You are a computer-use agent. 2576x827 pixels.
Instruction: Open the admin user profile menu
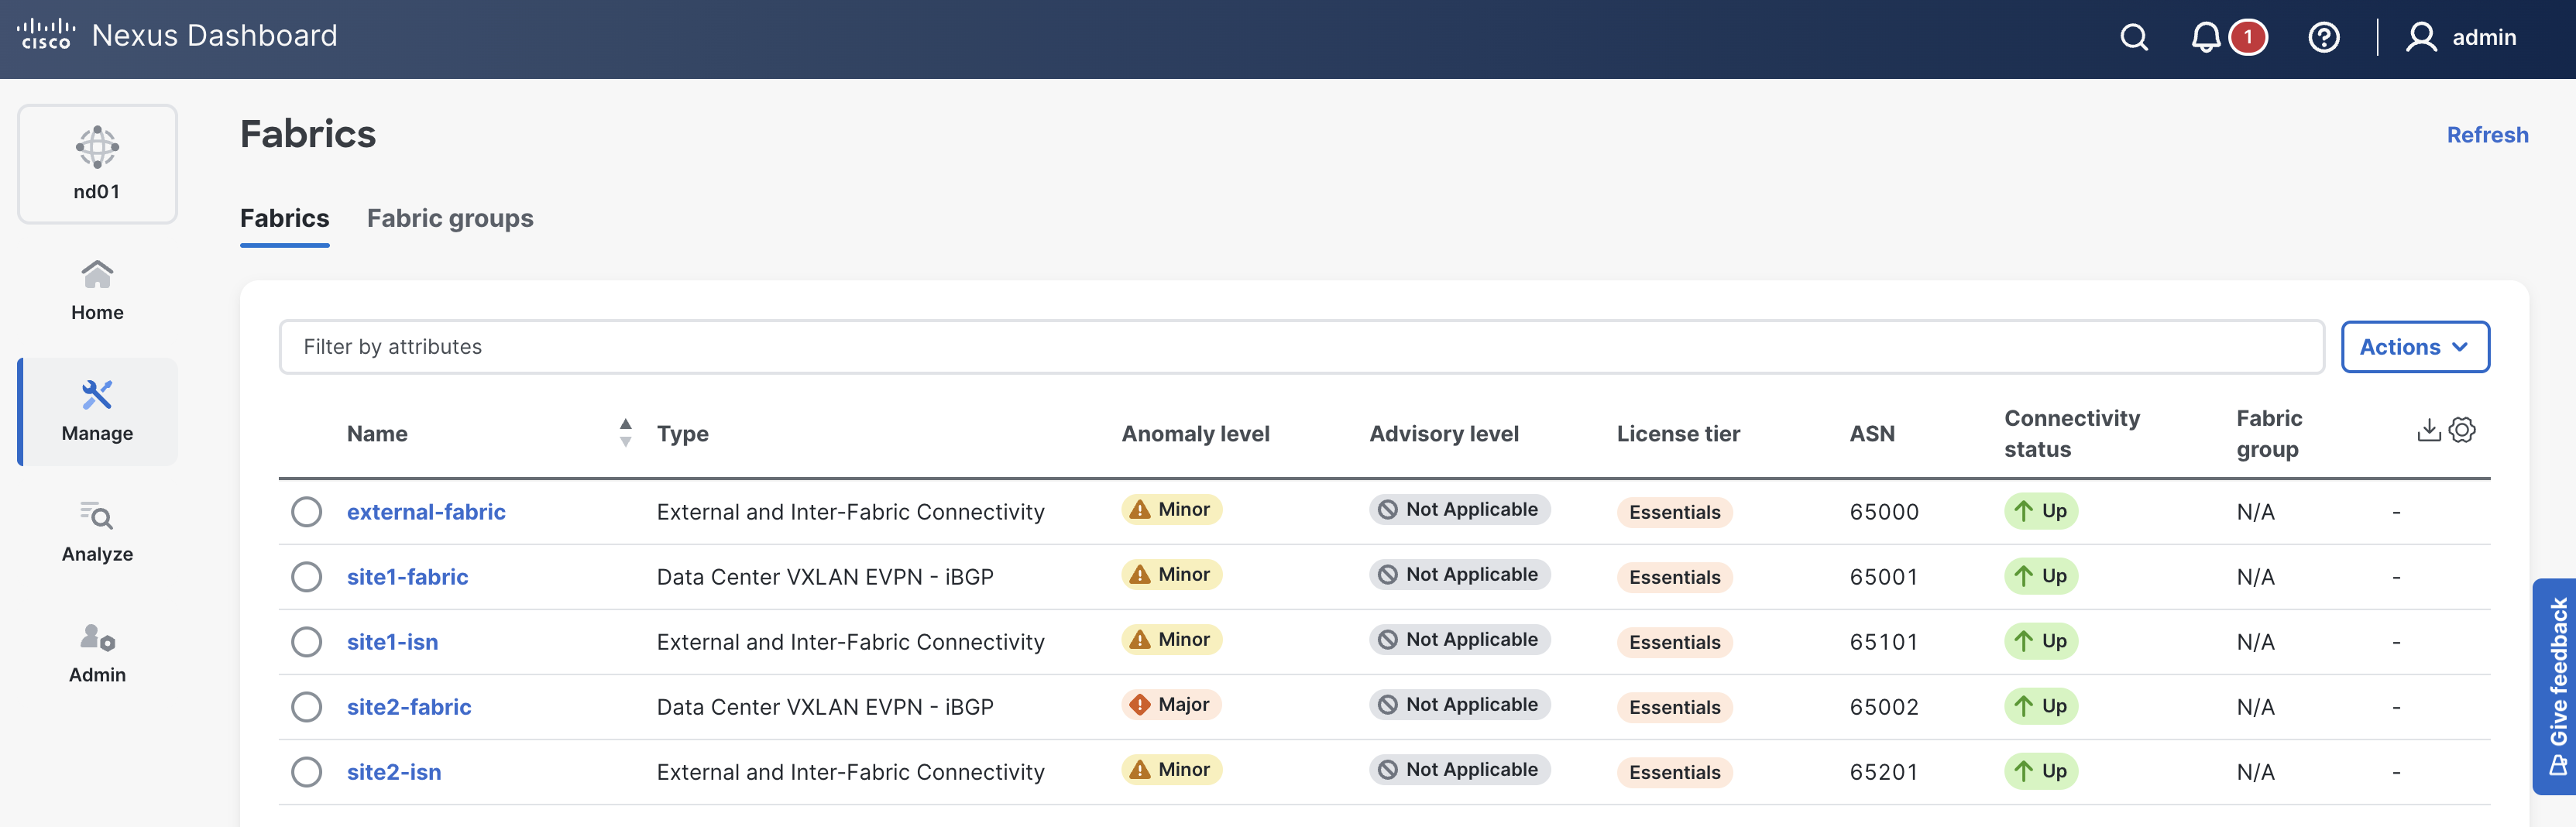(x=2461, y=38)
